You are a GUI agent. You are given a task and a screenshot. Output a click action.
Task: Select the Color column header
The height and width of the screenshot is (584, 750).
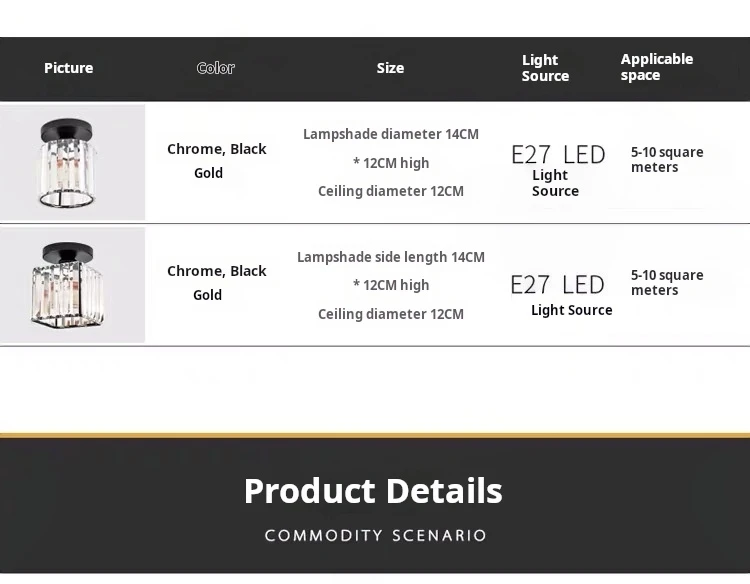click(x=216, y=68)
